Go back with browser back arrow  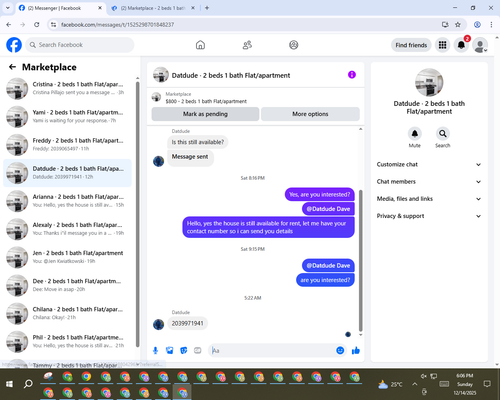tap(9, 25)
